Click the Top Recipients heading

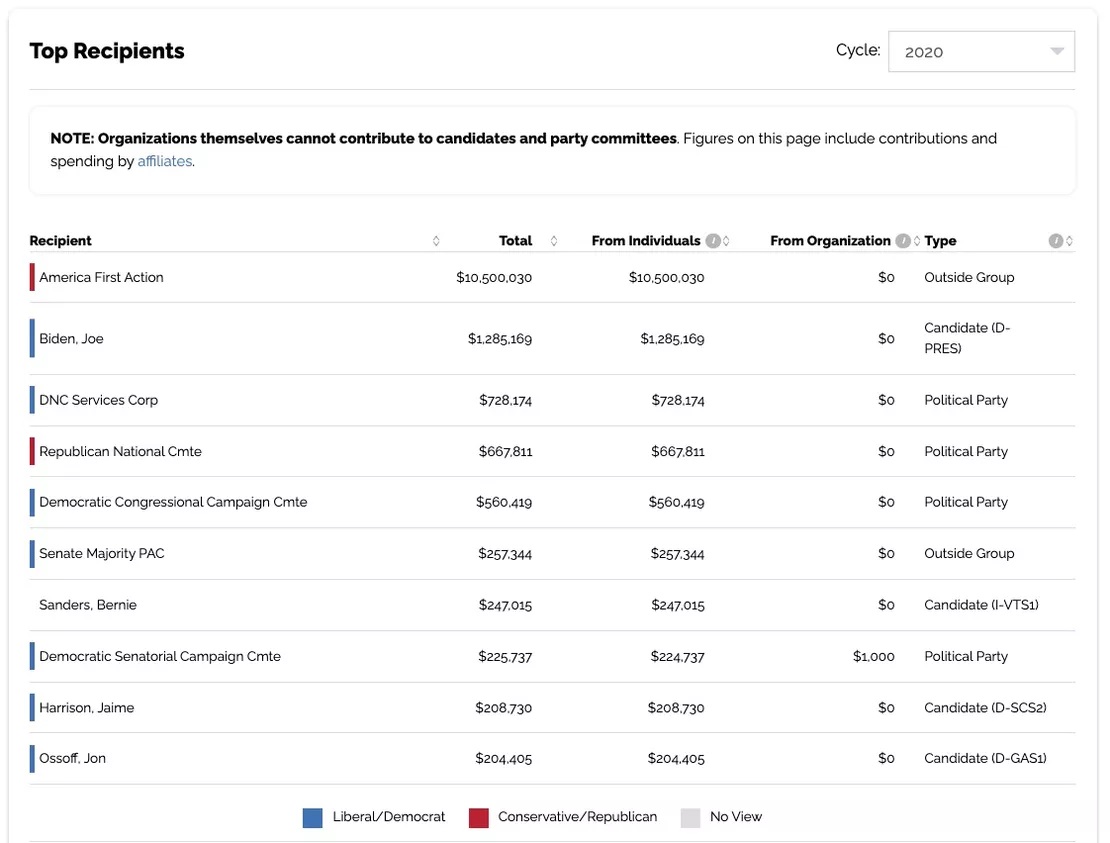pos(107,51)
